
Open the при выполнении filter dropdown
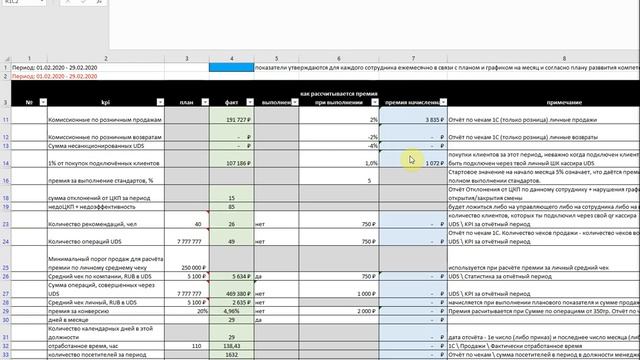point(375,102)
